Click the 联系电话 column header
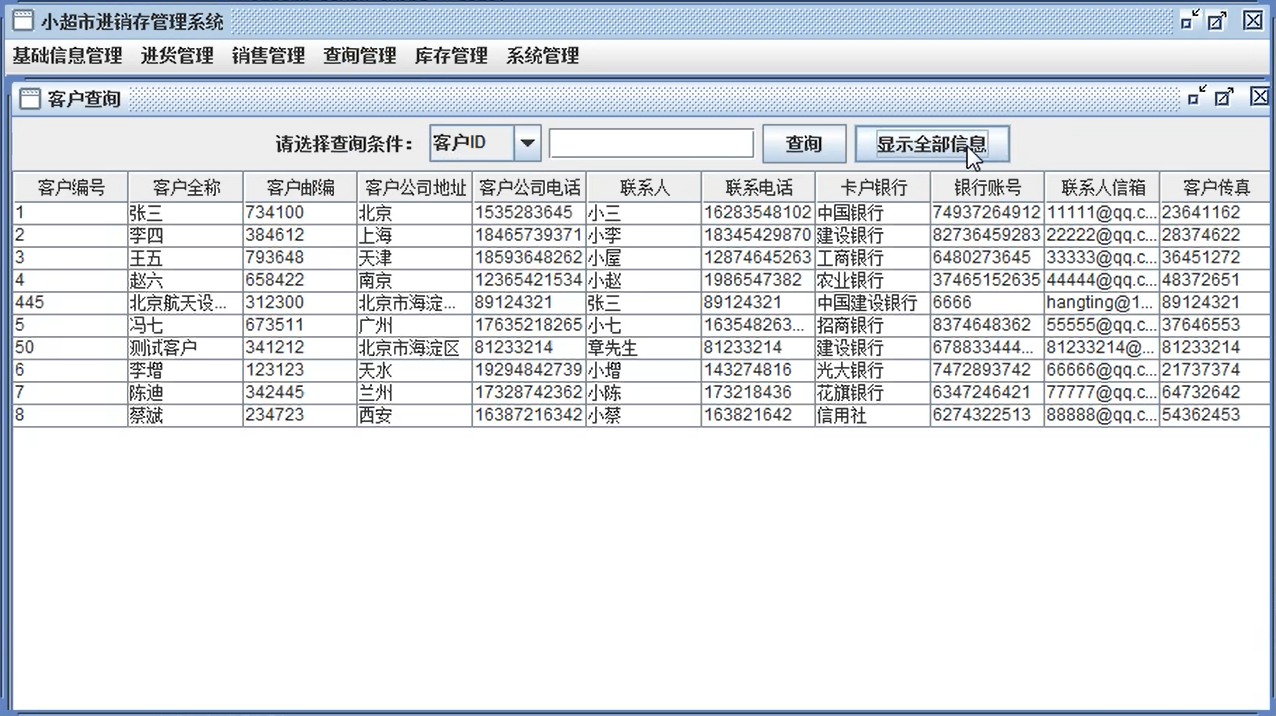The image size is (1276, 716). (758, 187)
